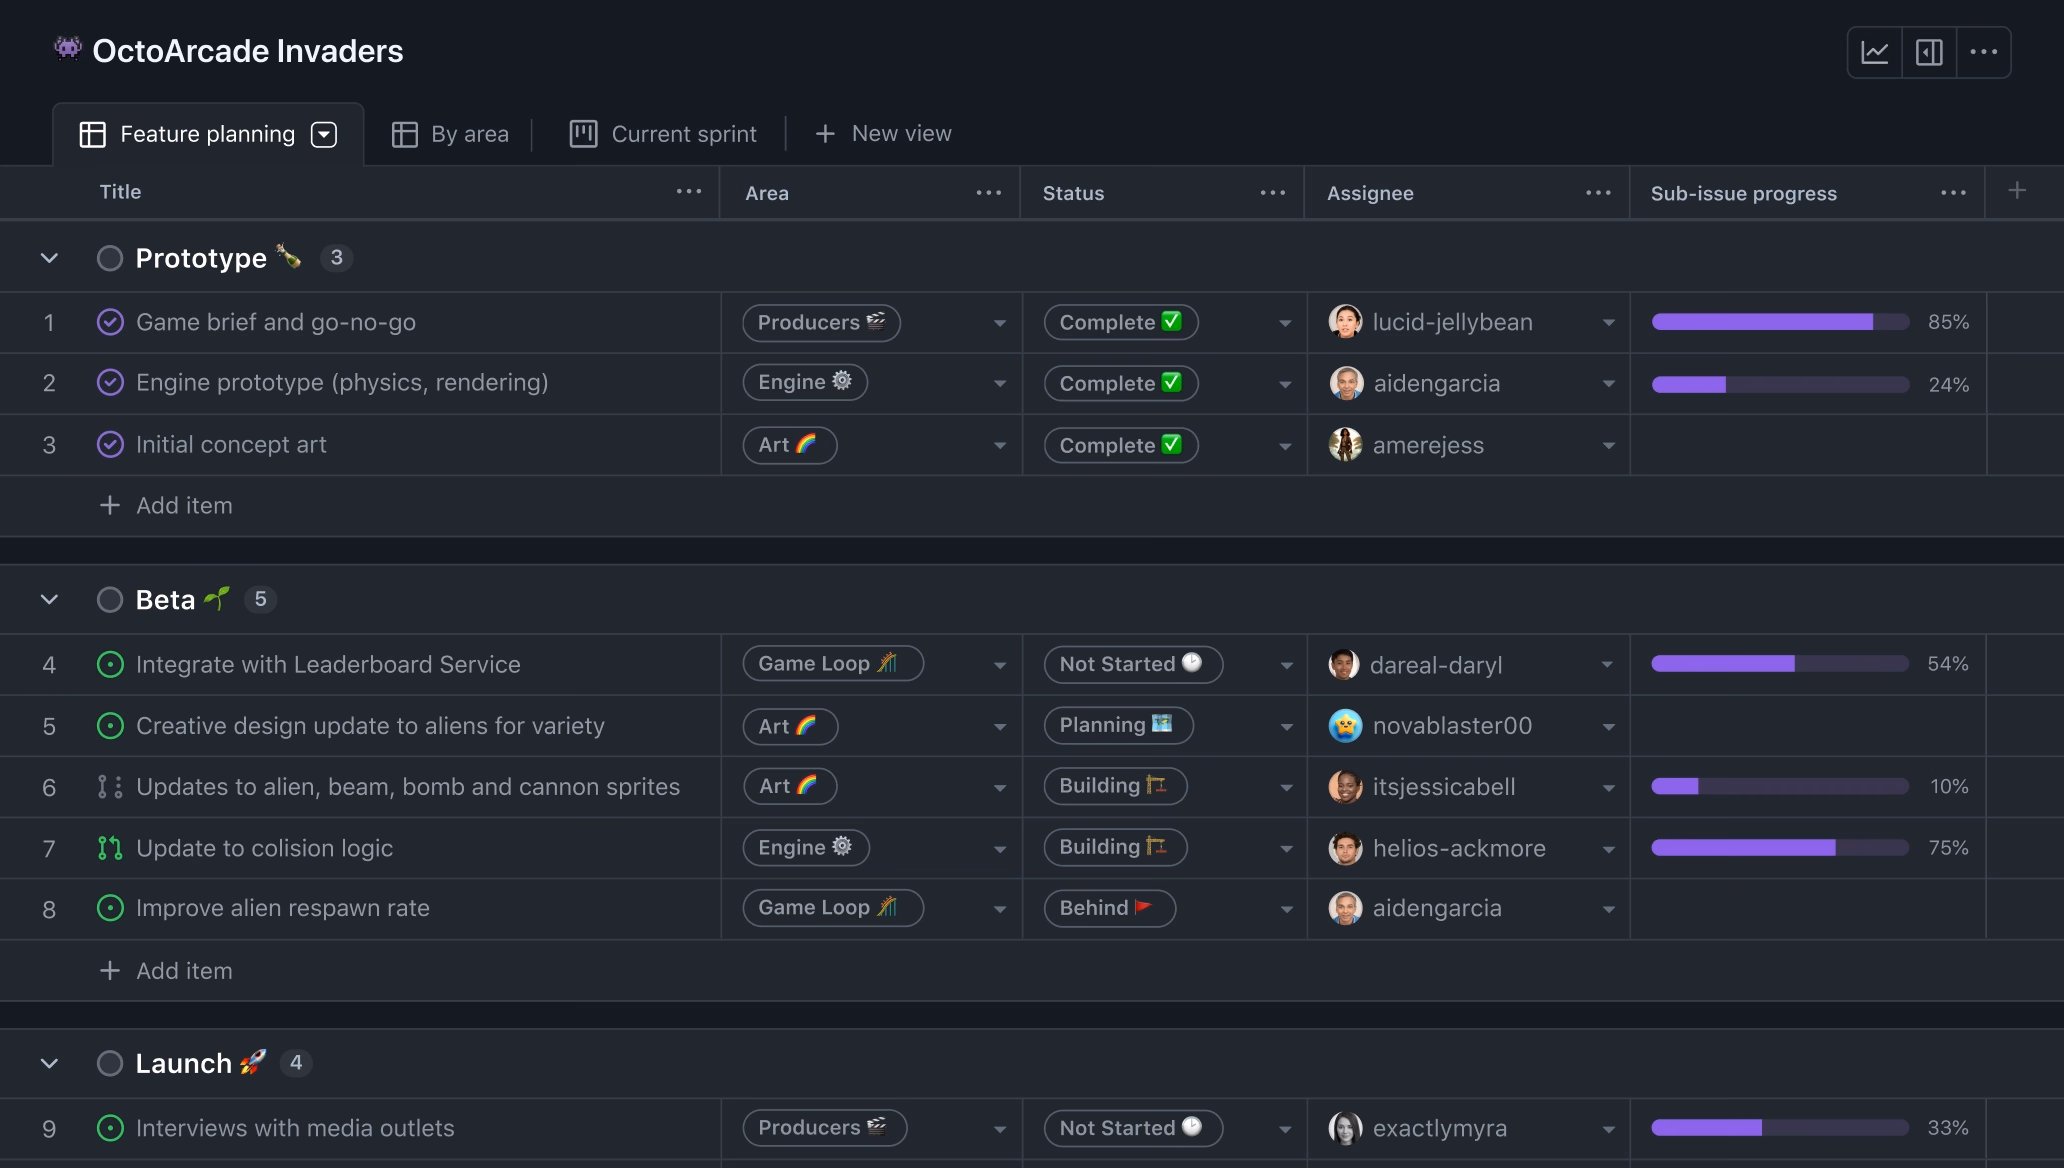Image resolution: width=2064 pixels, height=1168 pixels.
Task: Click the table icon on Feature planning tab
Action: tap(92, 133)
